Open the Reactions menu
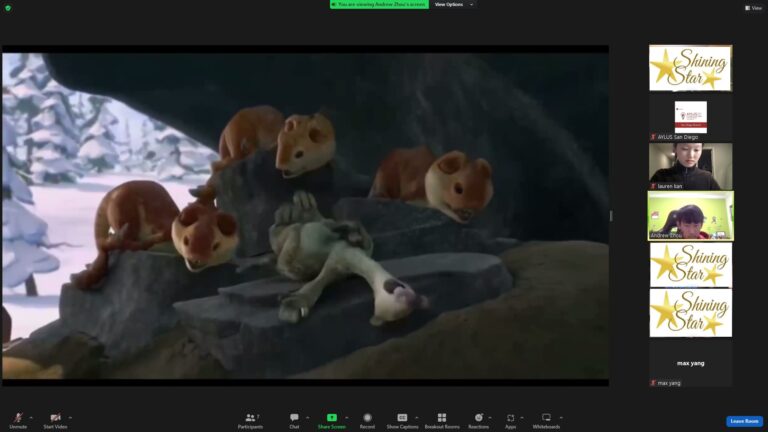Screen dimensions: 768x432 click(479, 420)
